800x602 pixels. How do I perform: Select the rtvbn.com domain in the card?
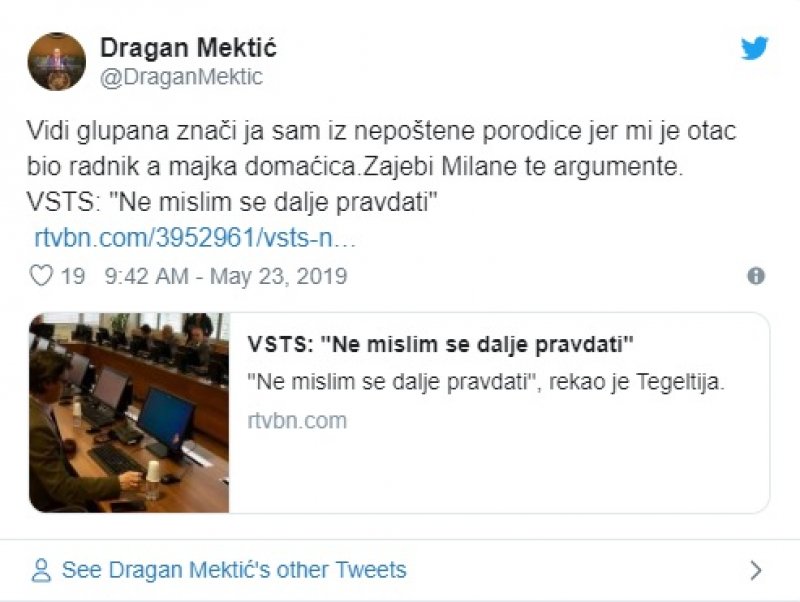[x=297, y=420]
